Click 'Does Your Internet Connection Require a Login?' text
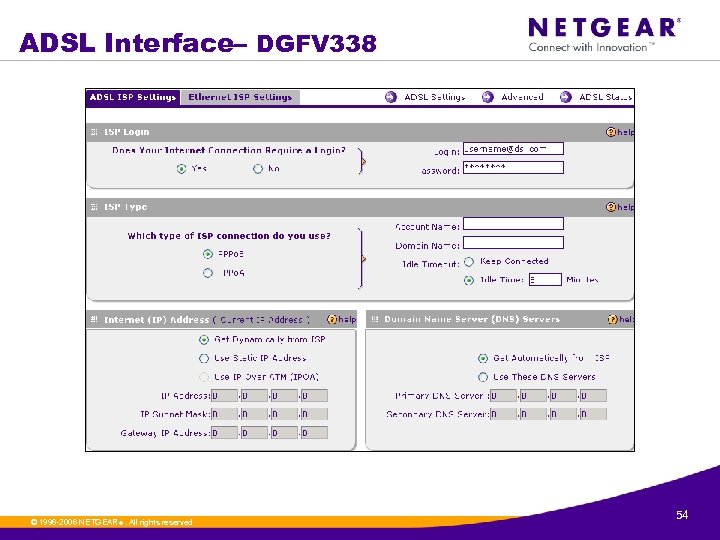The width and height of the screenshot is (720, 540). [229, 151]
